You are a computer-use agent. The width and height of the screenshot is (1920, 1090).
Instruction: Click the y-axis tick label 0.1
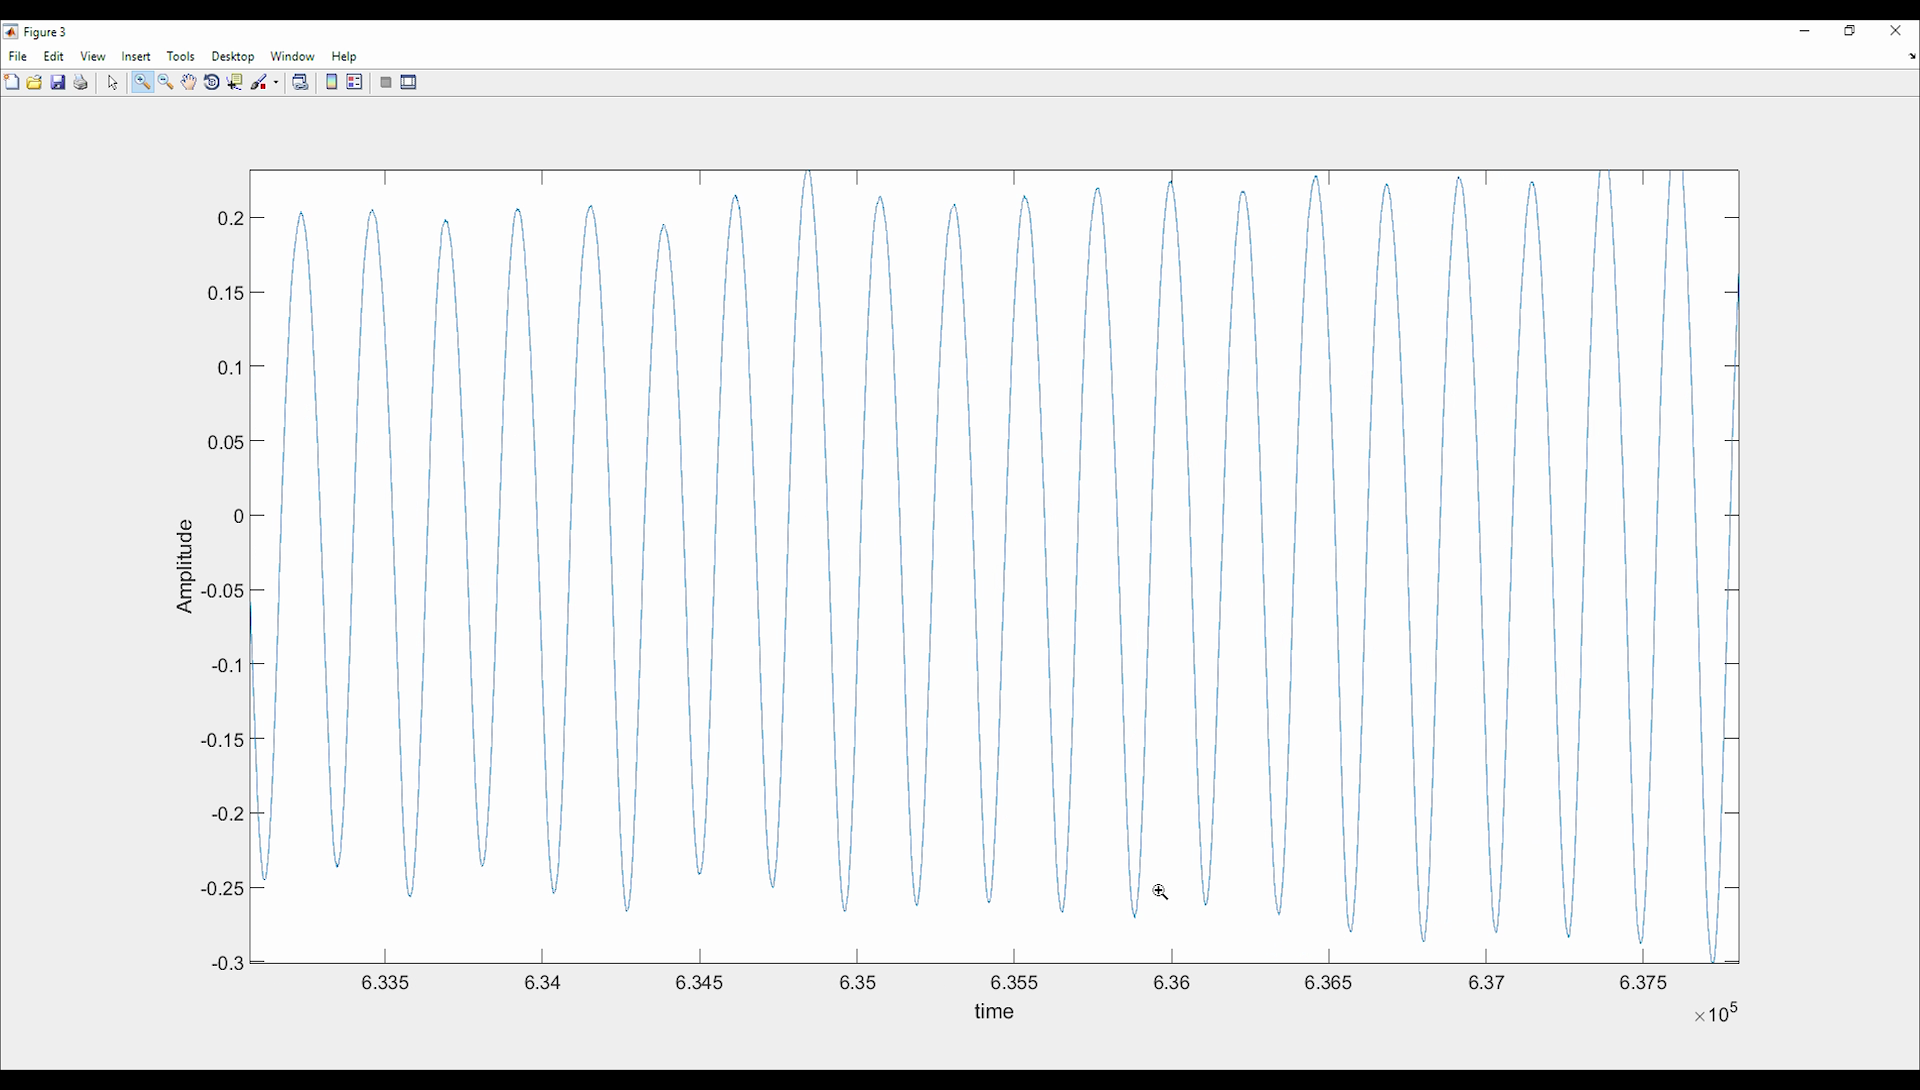231,367
